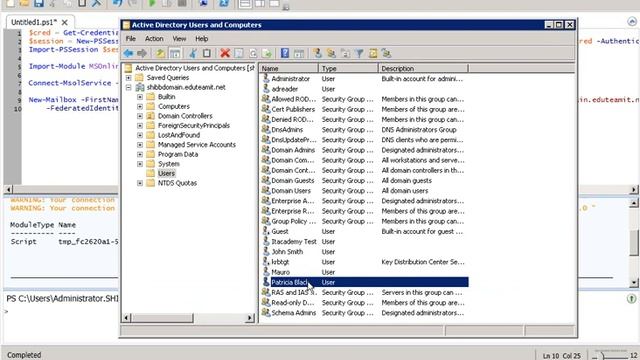Create a new user with toolbar icon
Screen dimensions: 640x360
click(317, 53)
